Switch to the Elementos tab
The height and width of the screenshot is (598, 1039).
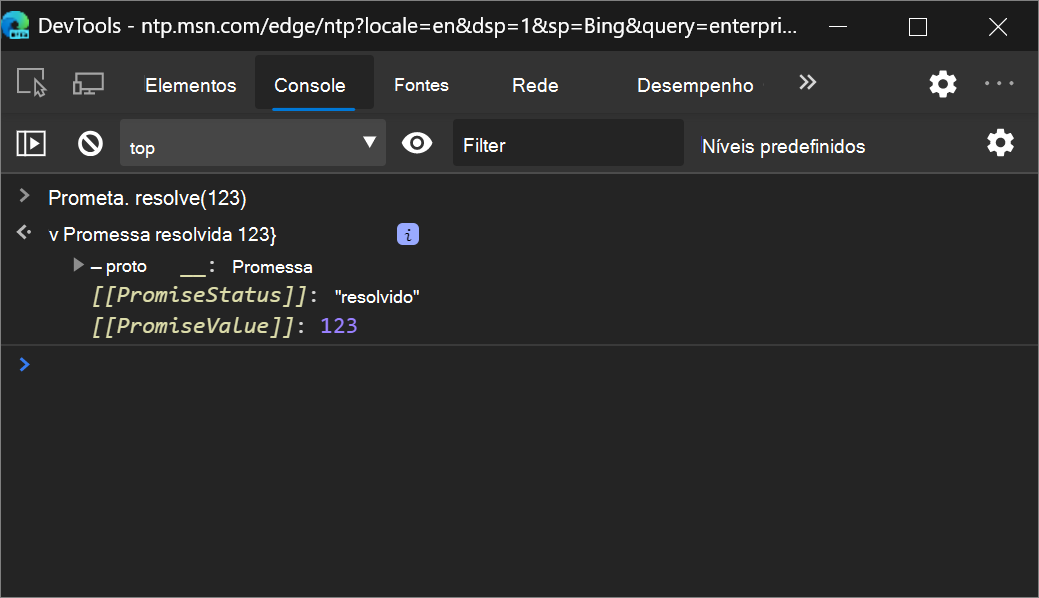191,85
